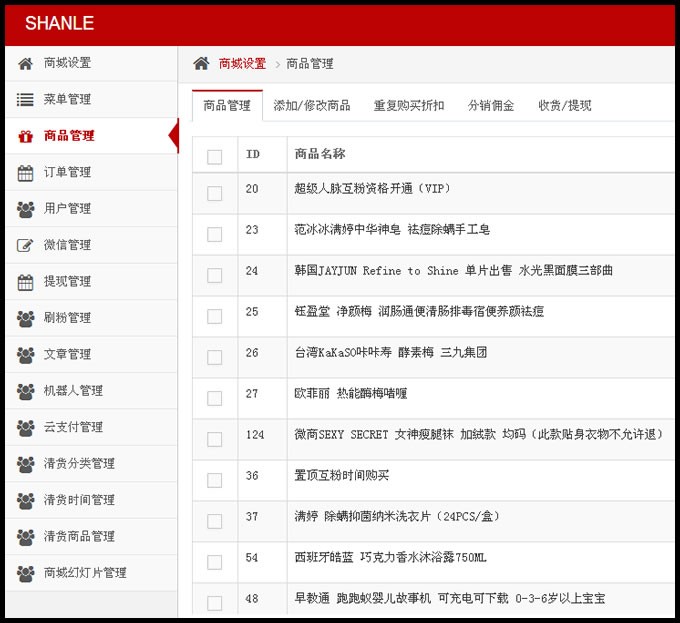Viewport: 680px width, 623px height.
Task: Click the users icon next to 机器人管理
Action: tap(25, 391)
